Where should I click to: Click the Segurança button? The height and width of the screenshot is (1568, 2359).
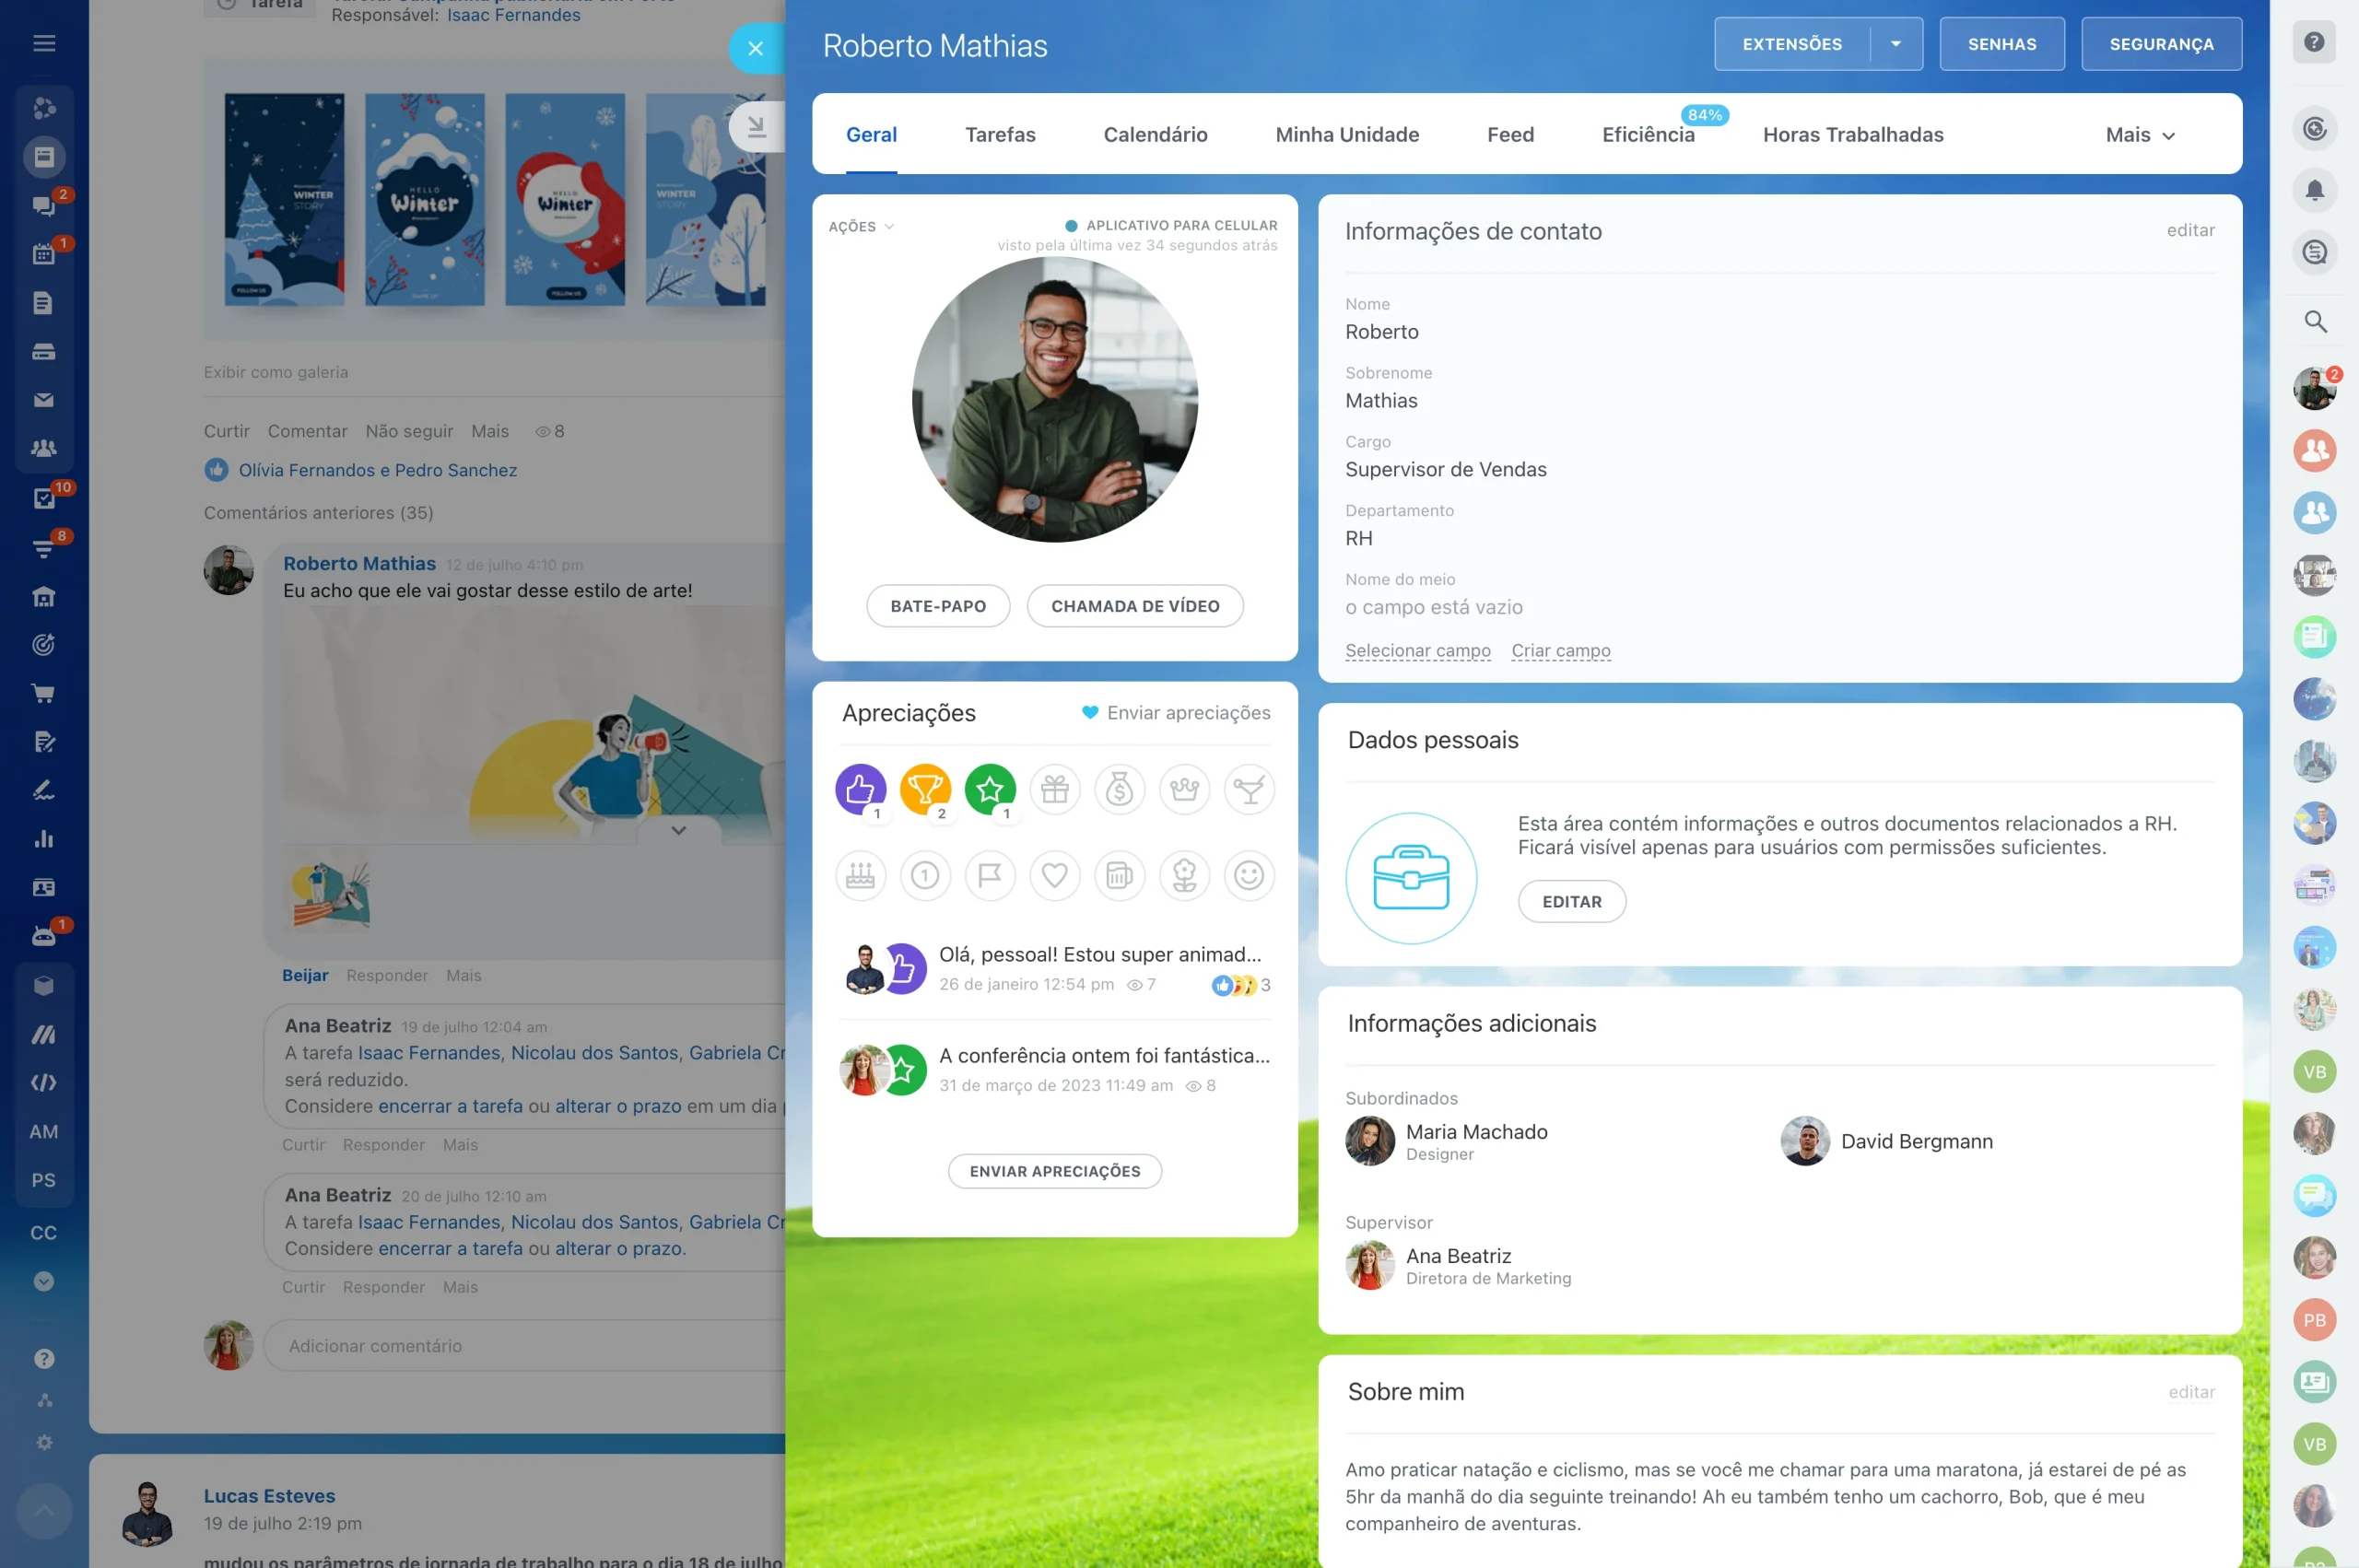click(2161, 44)
